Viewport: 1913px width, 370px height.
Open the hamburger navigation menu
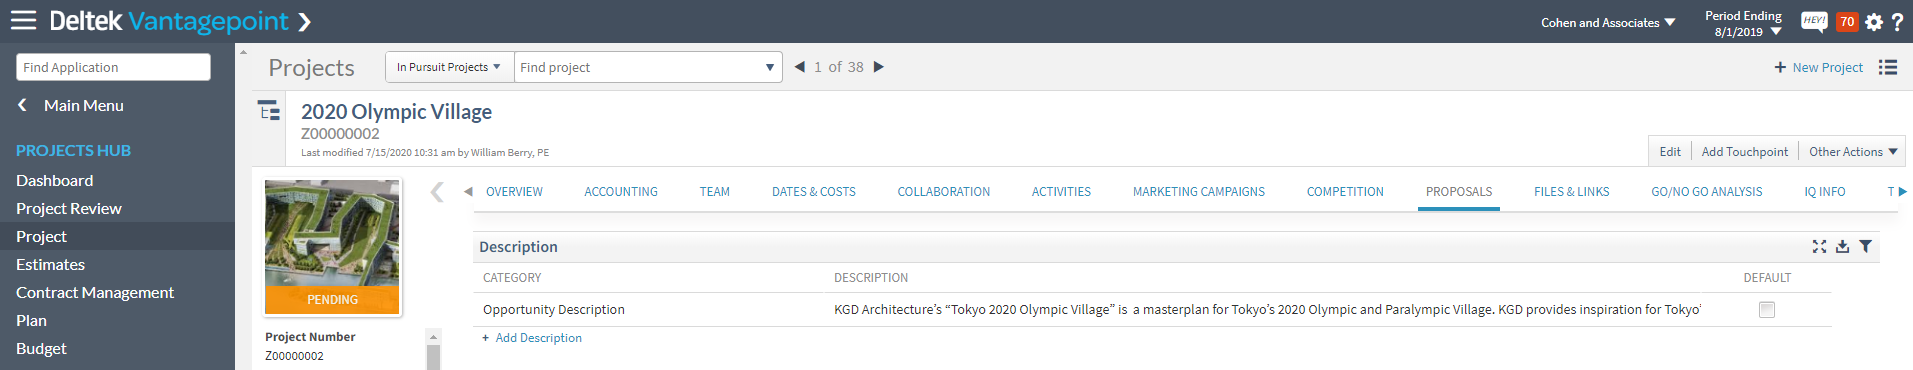click(x=23, y=20)
